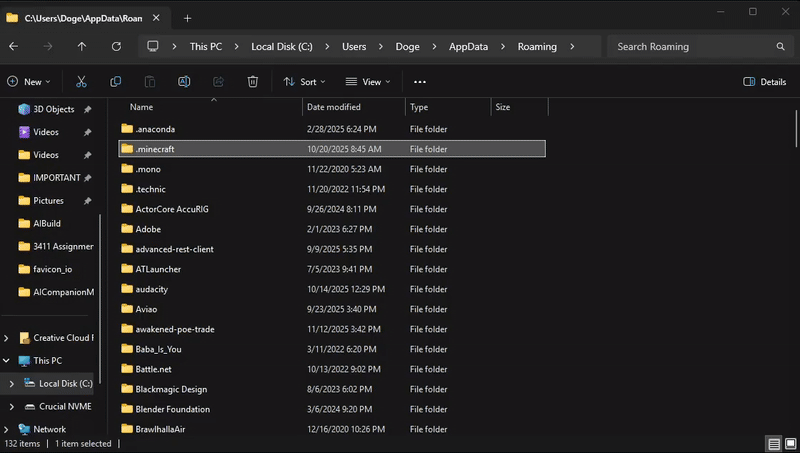This screenshot has width=800, height=453.
Task: Click AppData breadcrumb segment
Action: pos(468,46)
